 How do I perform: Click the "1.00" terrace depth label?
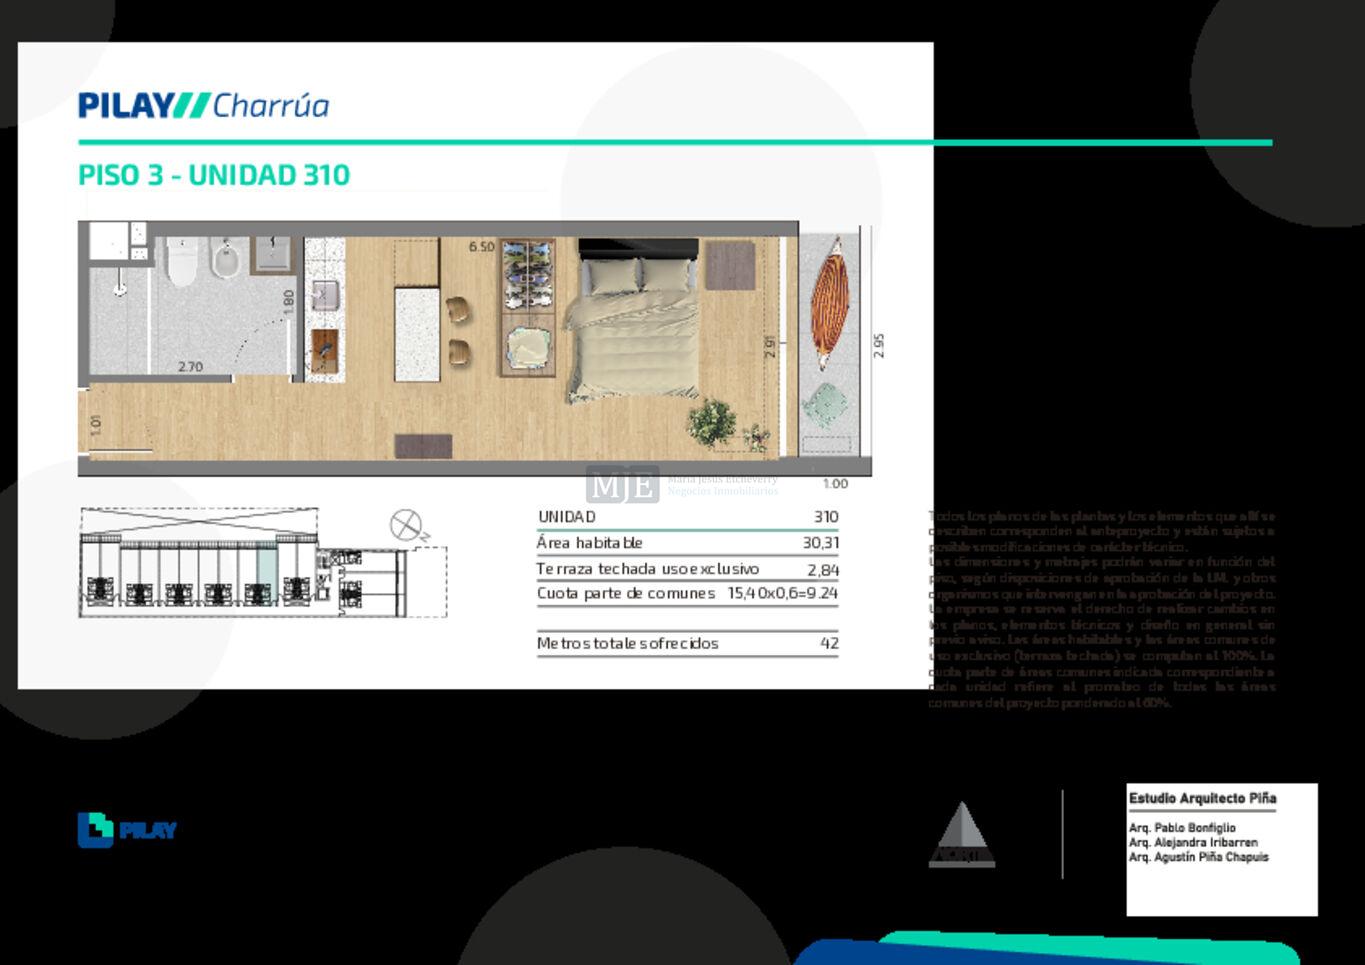835,484
